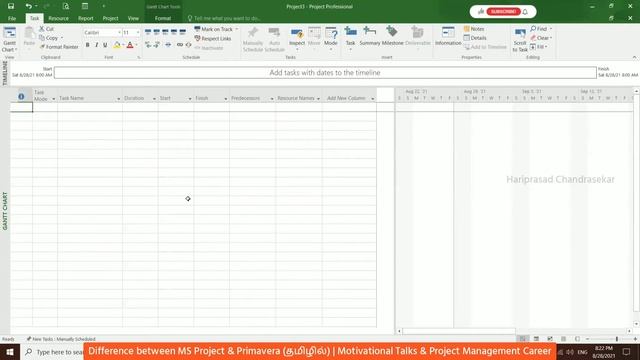
Task: Open the Add New Column dropdown
Action: 372,99
